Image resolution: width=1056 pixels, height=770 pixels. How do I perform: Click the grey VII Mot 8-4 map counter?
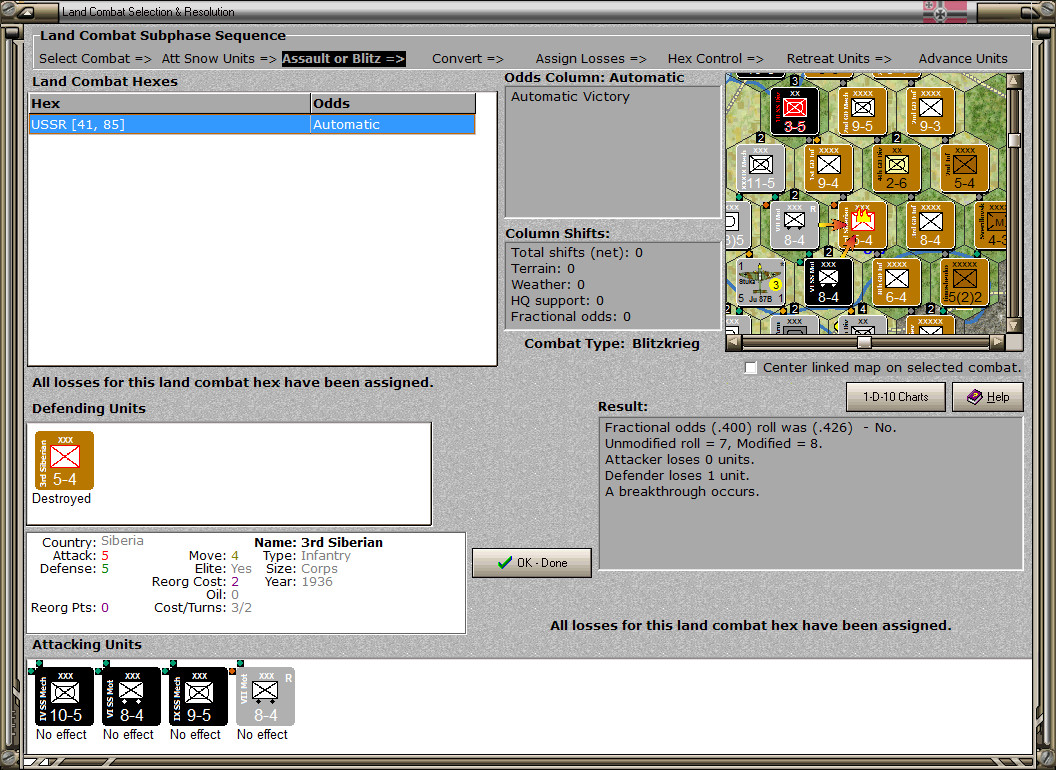click(794, 225)
